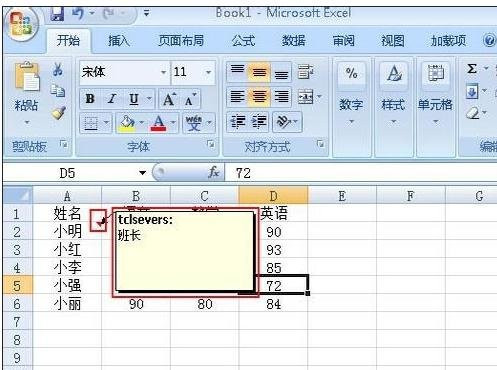Select the Format Painter brush icon
The image size is (497, 370).
click(x=59, y=113)
